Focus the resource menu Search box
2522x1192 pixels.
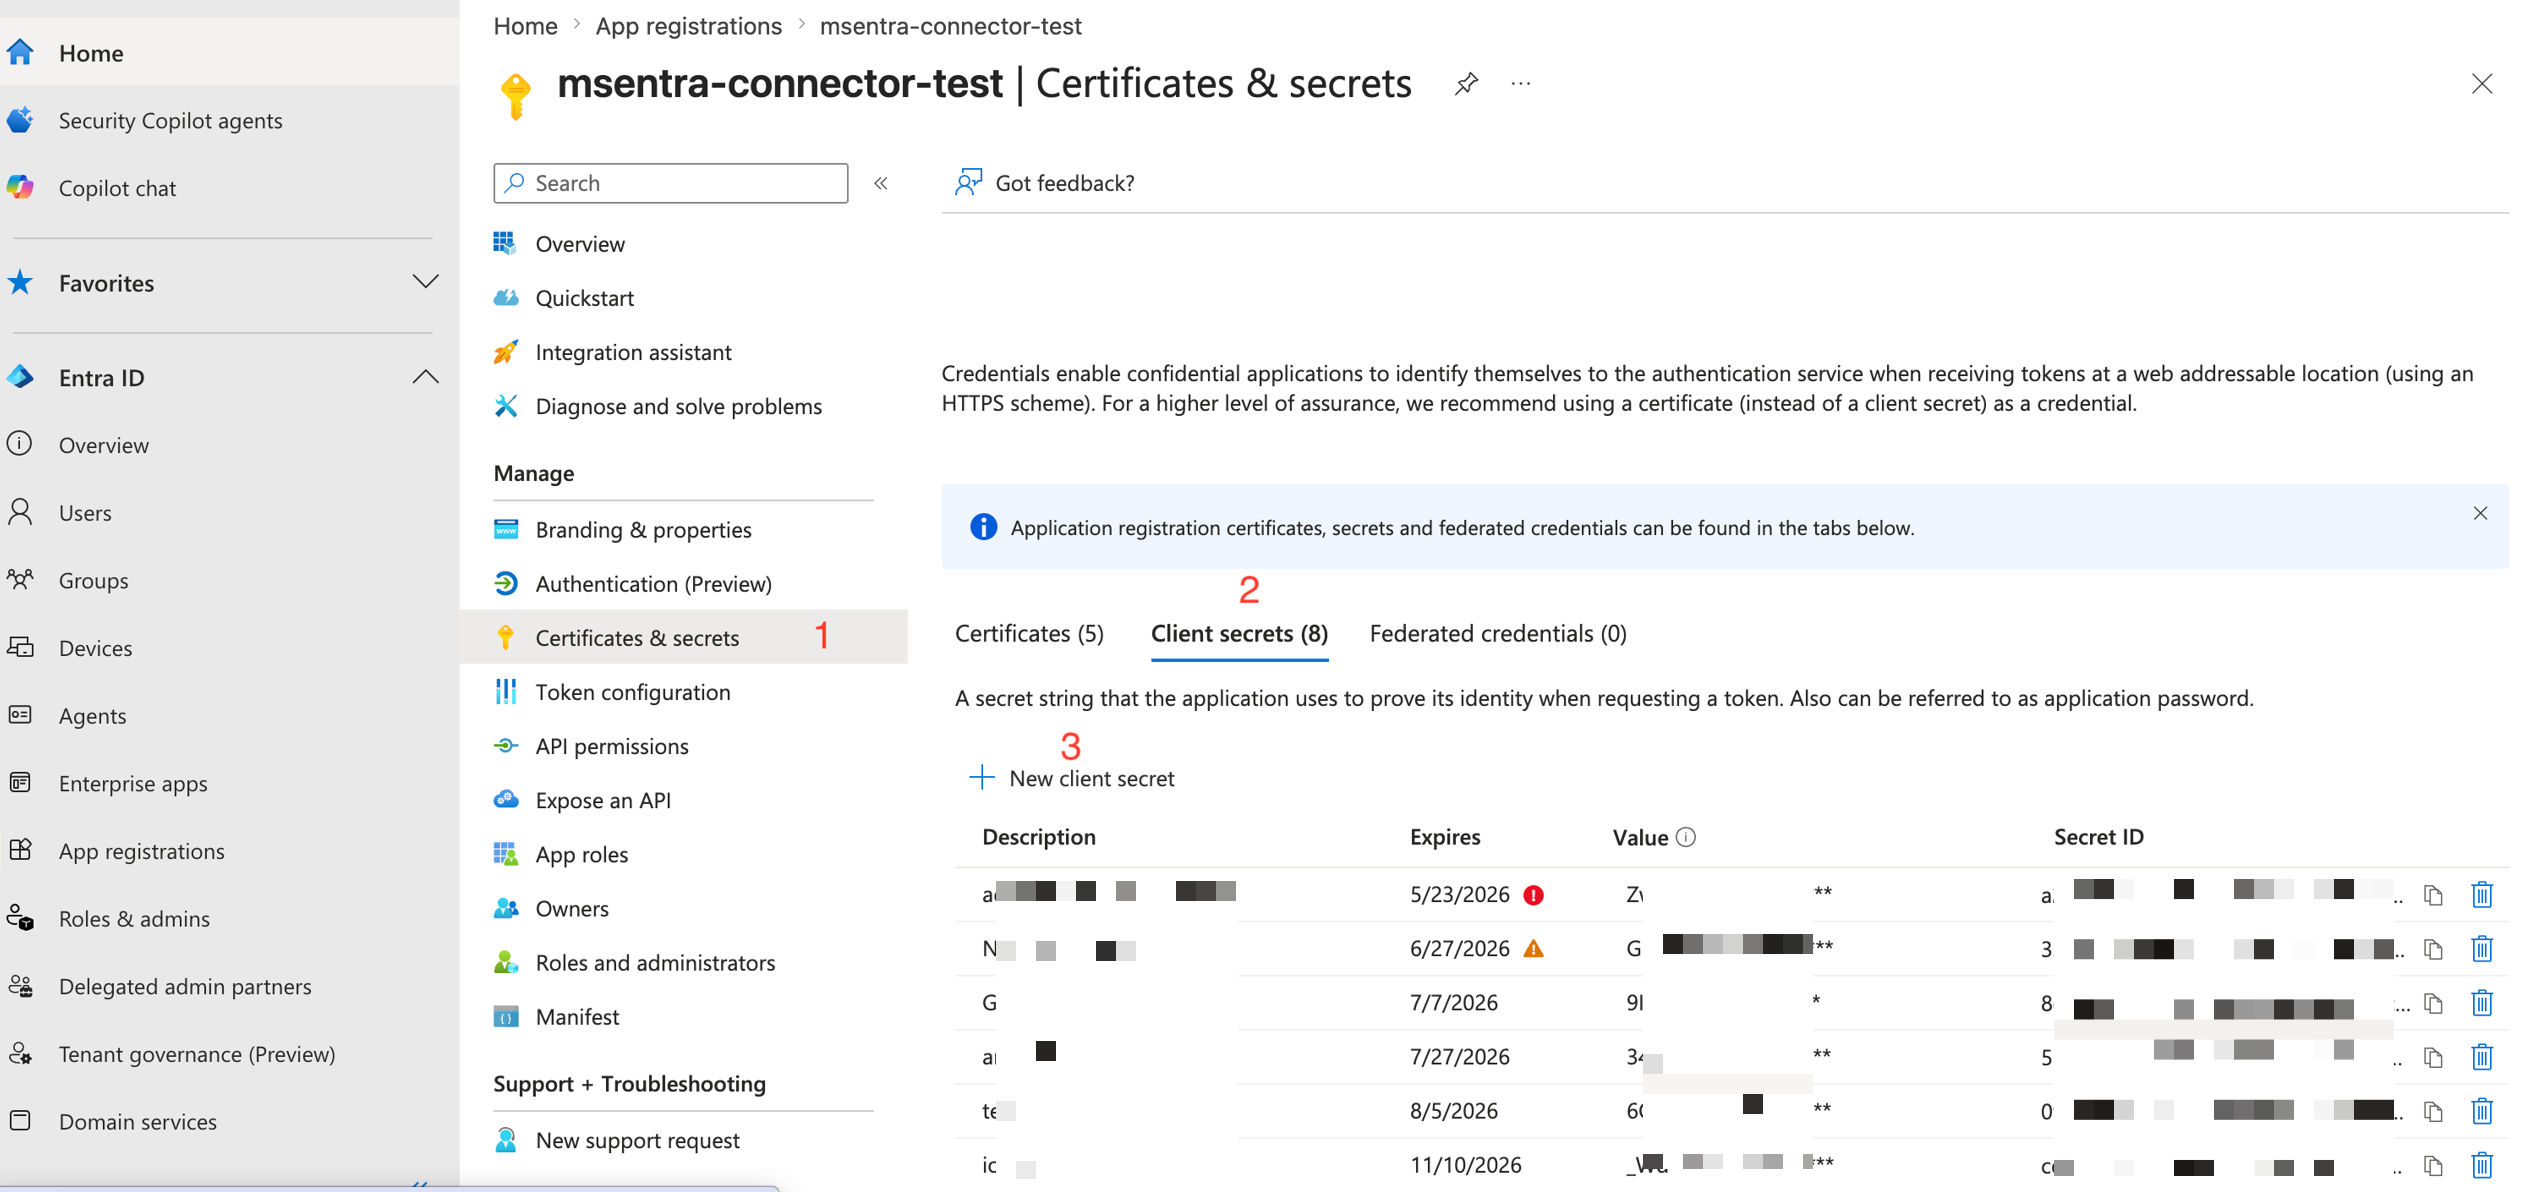671,183
